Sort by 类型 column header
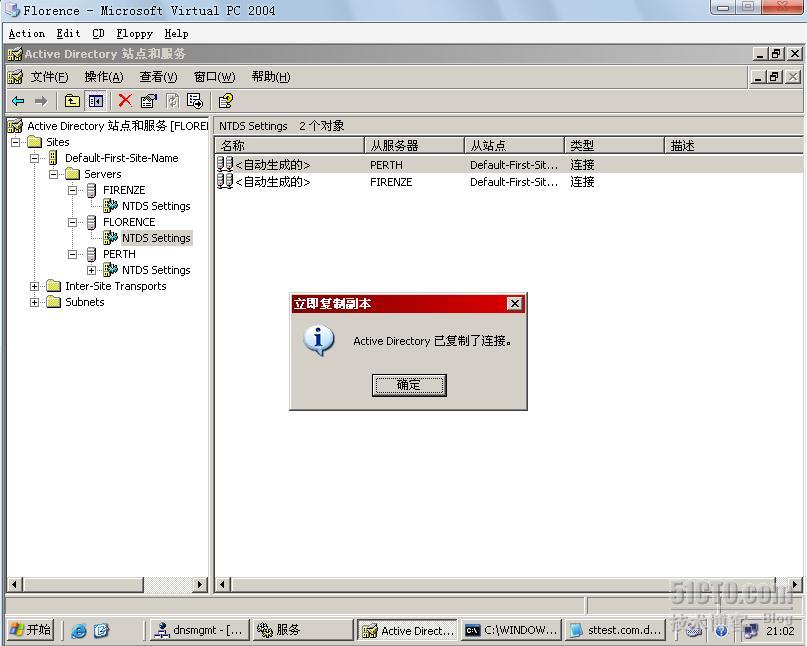Viewport: 807px width, 646px height. click(x=614, y=146)
